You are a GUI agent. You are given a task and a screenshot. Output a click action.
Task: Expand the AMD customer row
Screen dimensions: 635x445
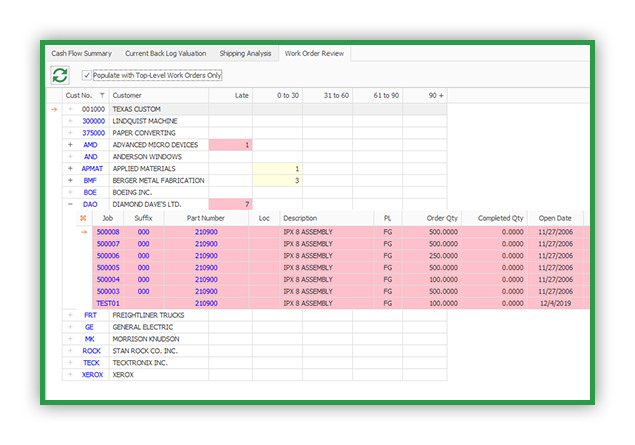click(x=70, y=145)
